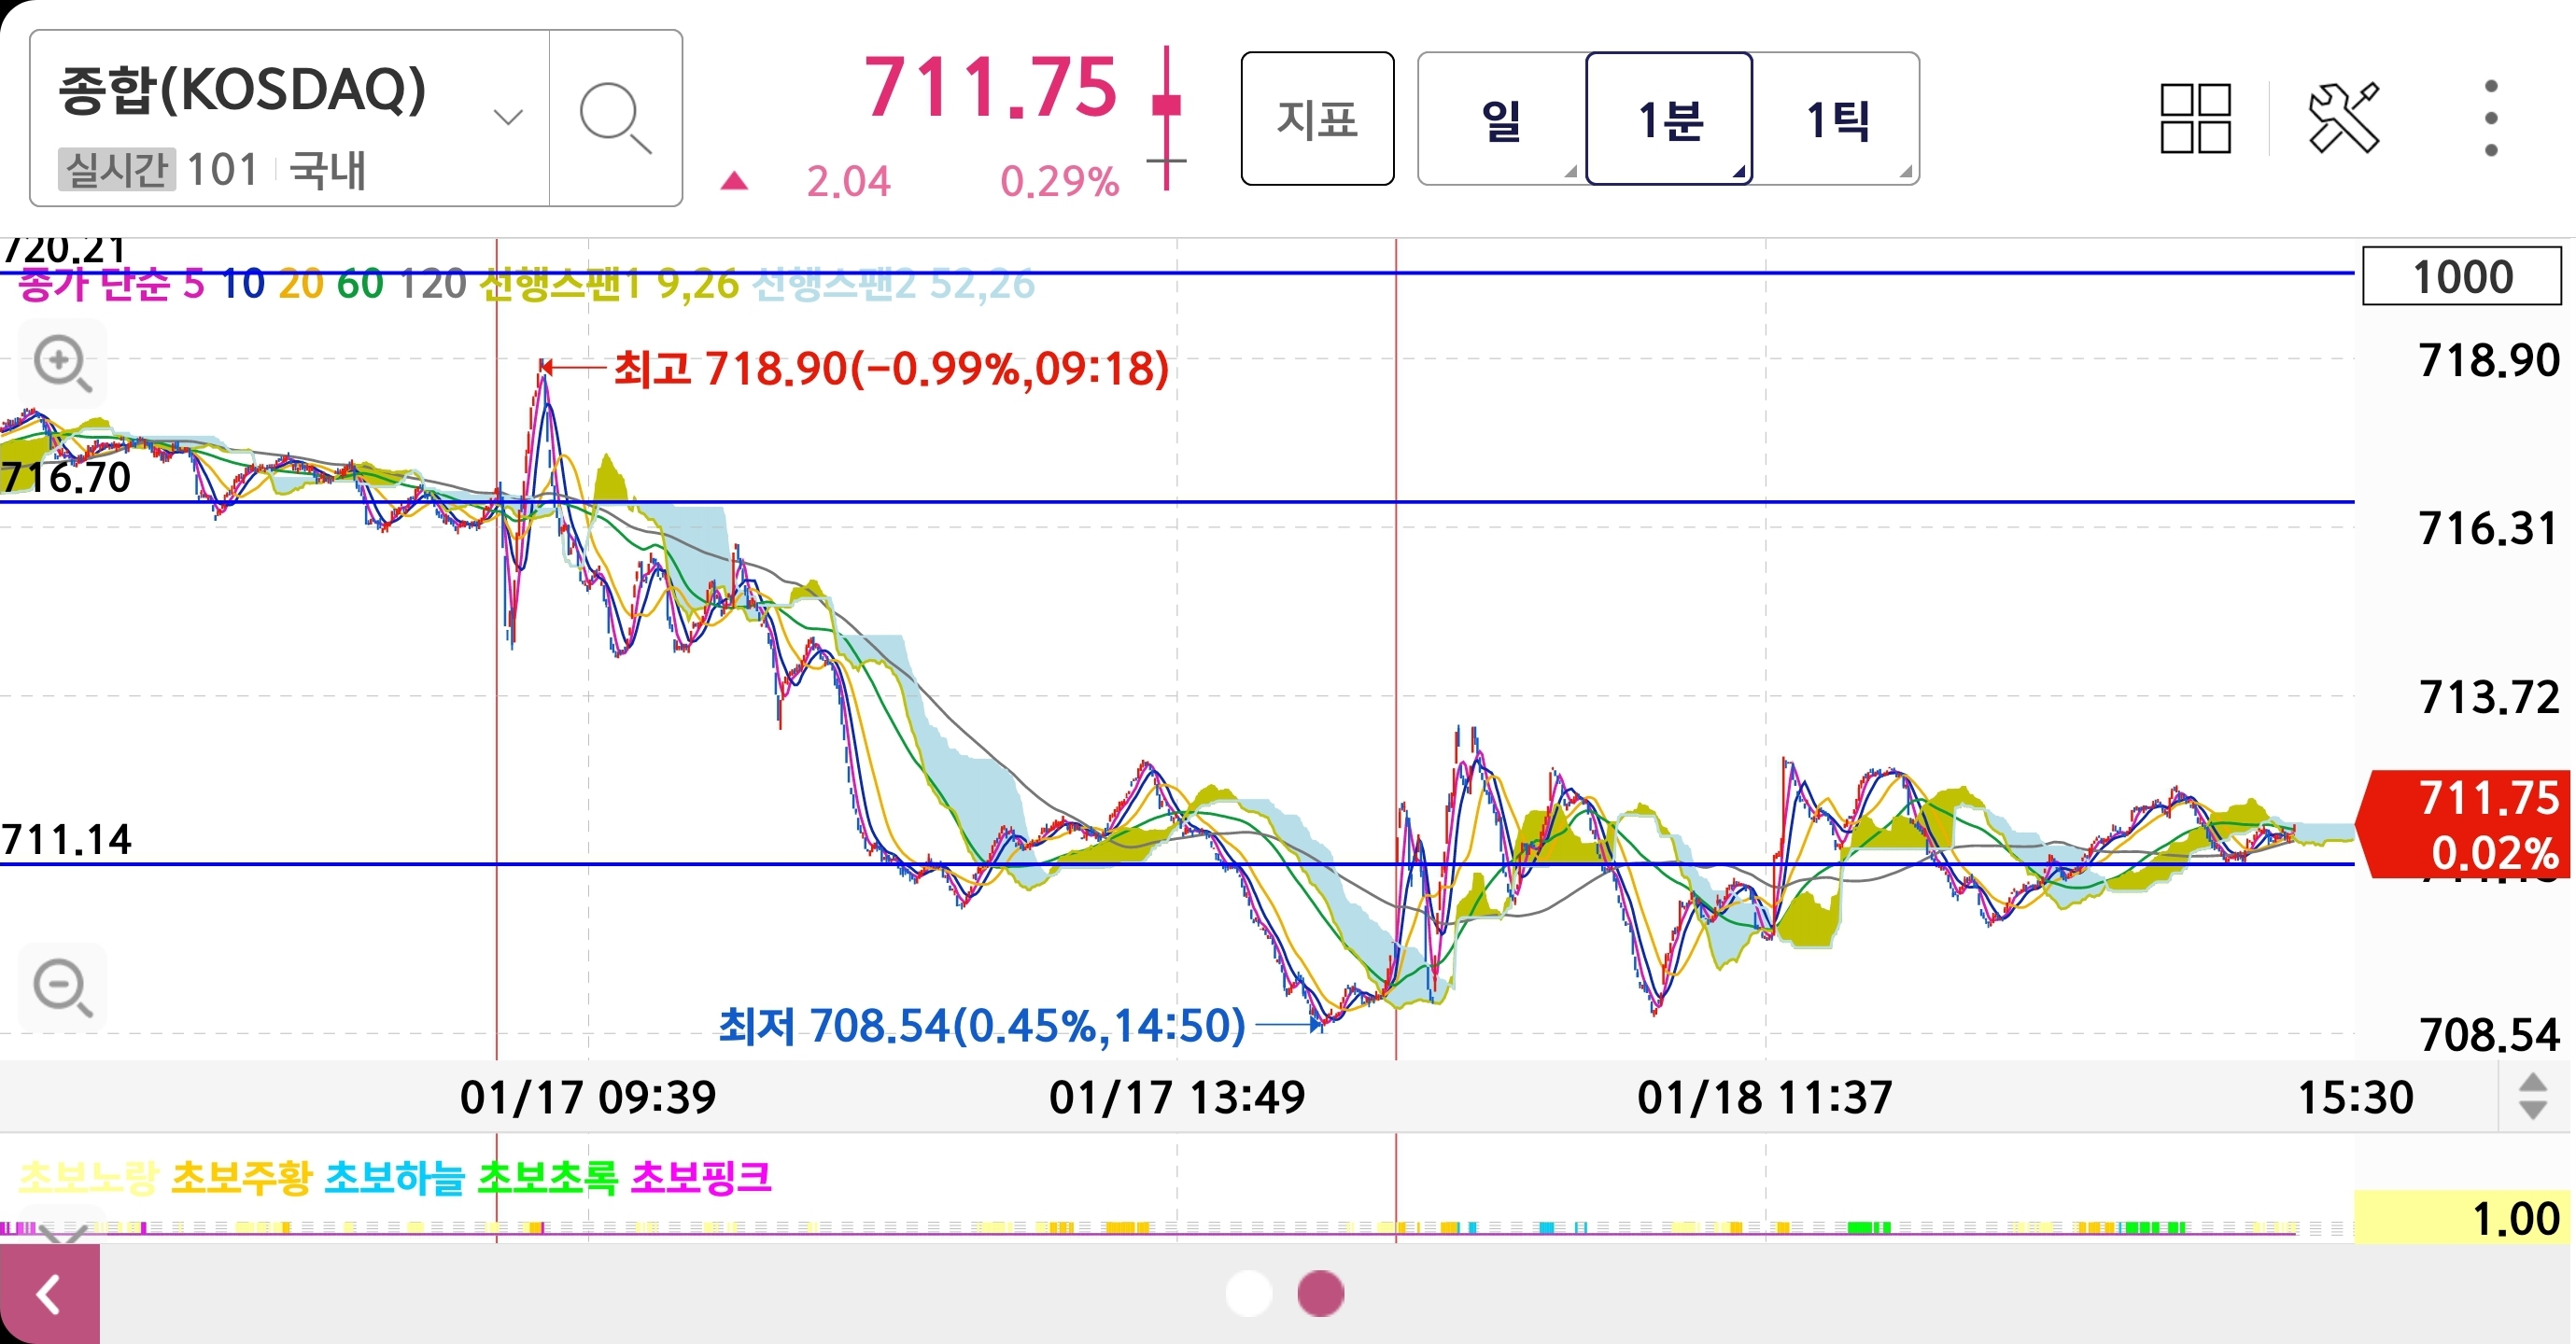The height and width of the screenshot is (1344, 2576).
Task: Click the chart pane resize arrows
Action: (2532, 1096)
